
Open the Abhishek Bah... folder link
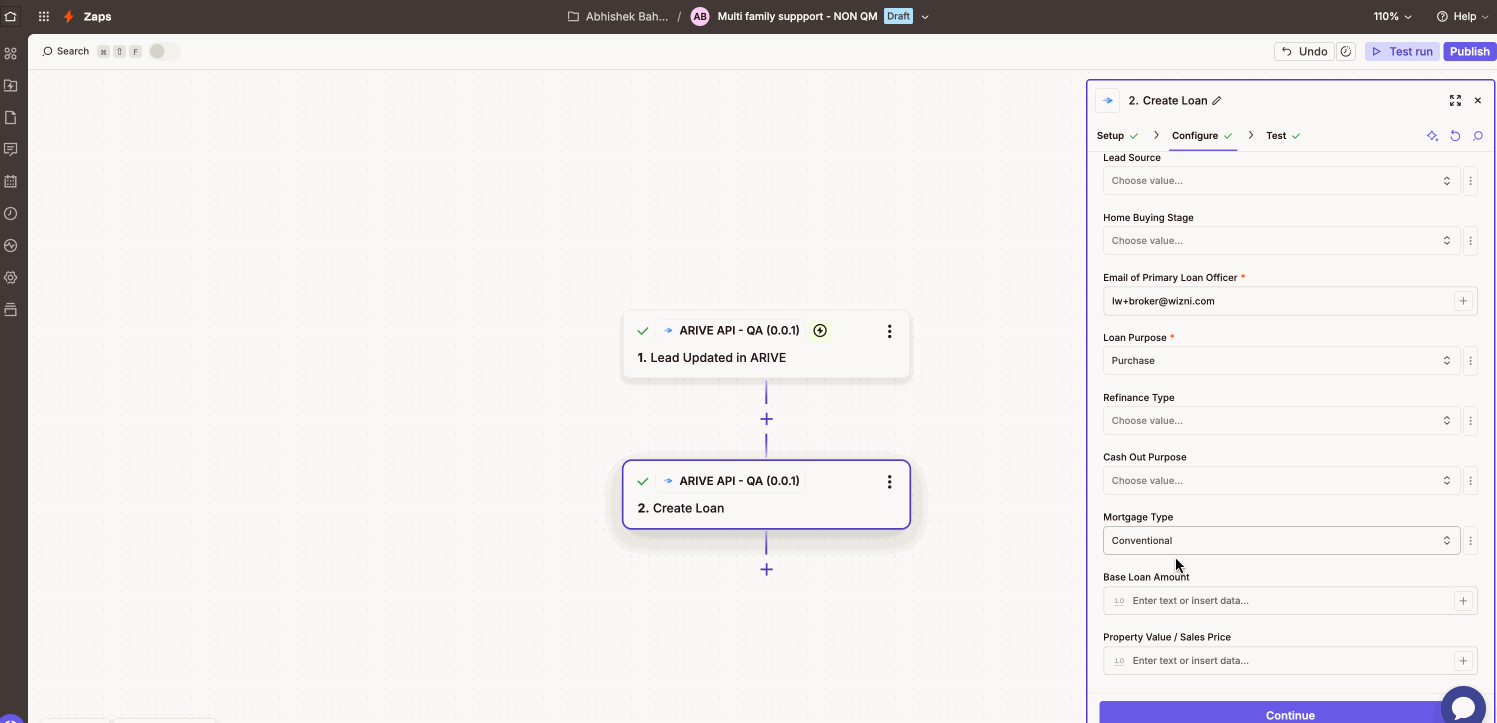(618, 16)
